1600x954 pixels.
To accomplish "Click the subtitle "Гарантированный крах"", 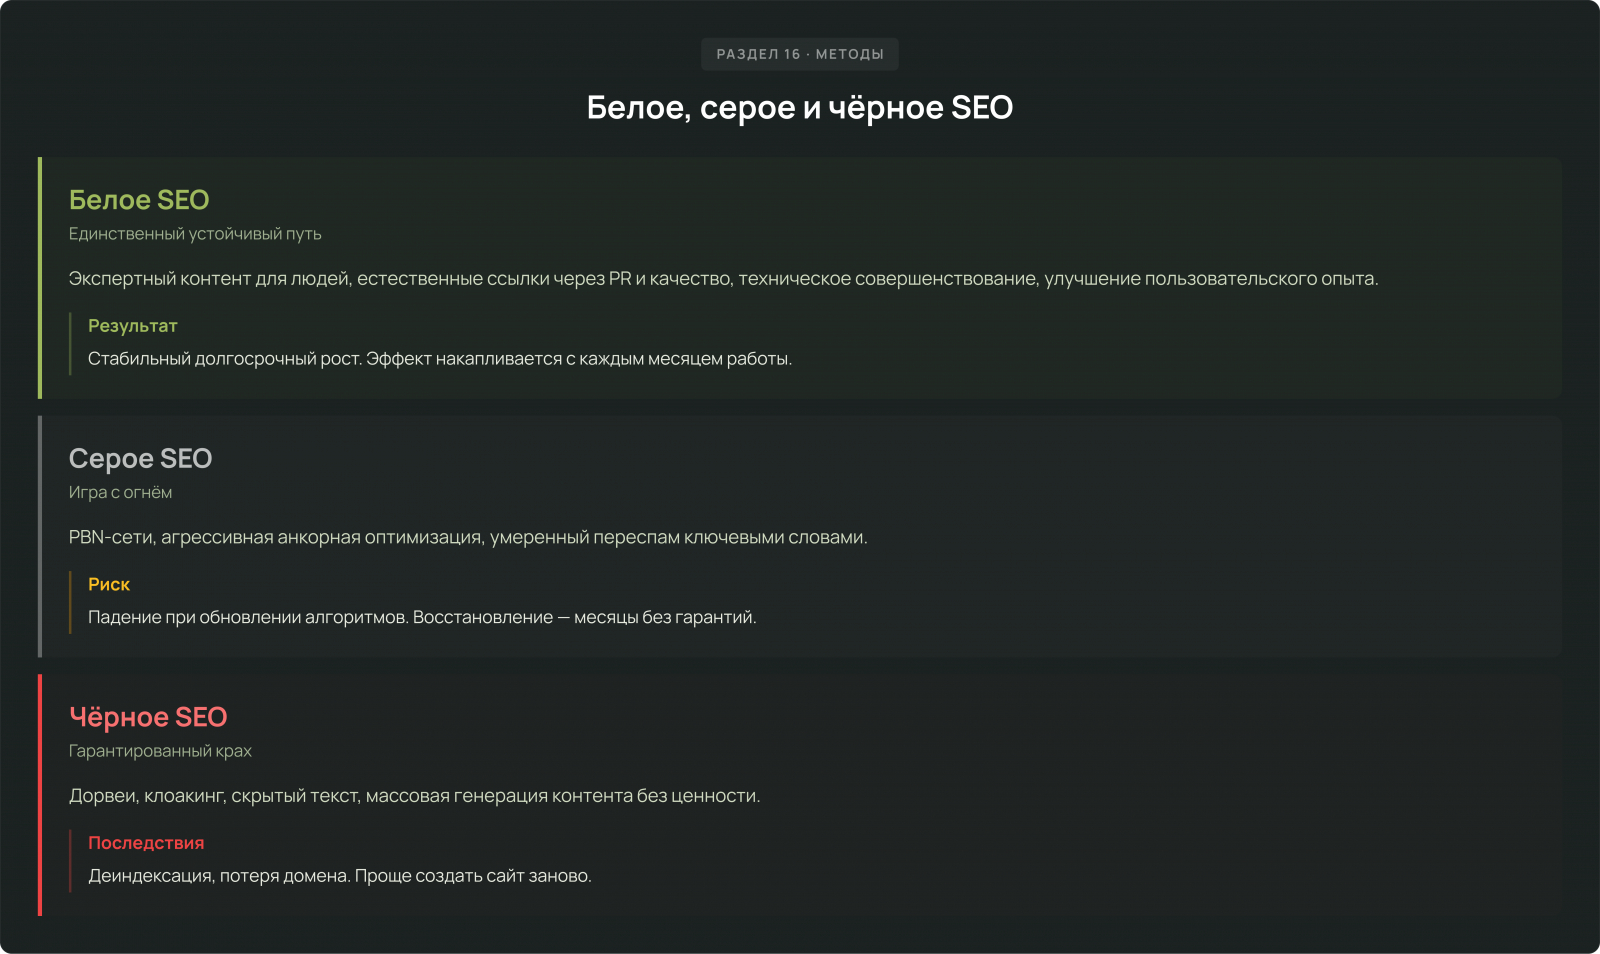I will (160, 751).
